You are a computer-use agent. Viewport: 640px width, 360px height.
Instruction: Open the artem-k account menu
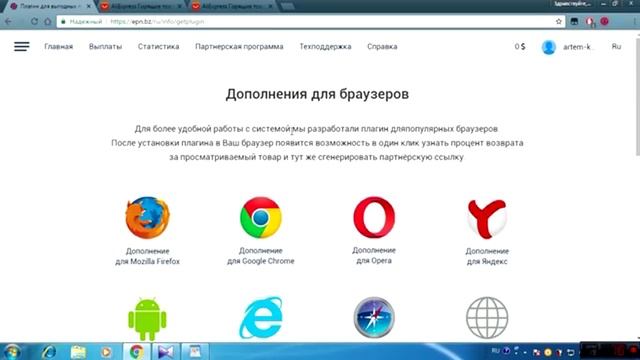pos(577,47)
